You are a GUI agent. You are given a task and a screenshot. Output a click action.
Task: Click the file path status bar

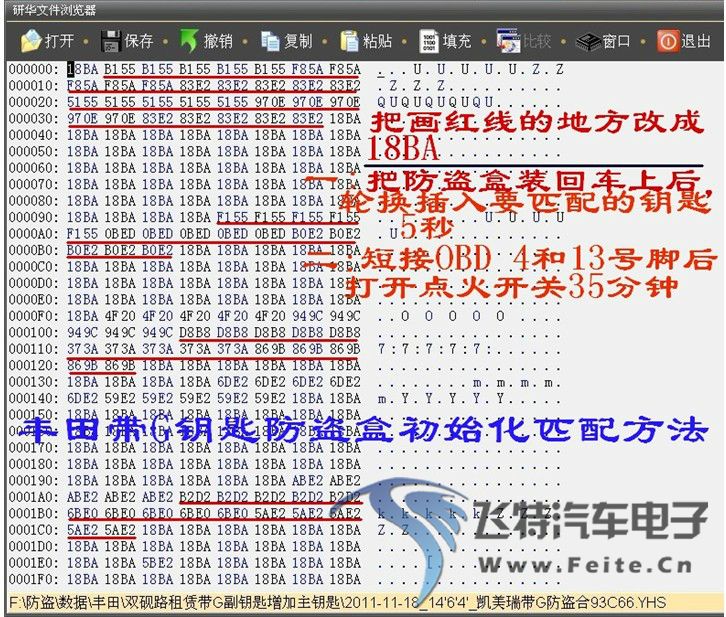point(363,603)
